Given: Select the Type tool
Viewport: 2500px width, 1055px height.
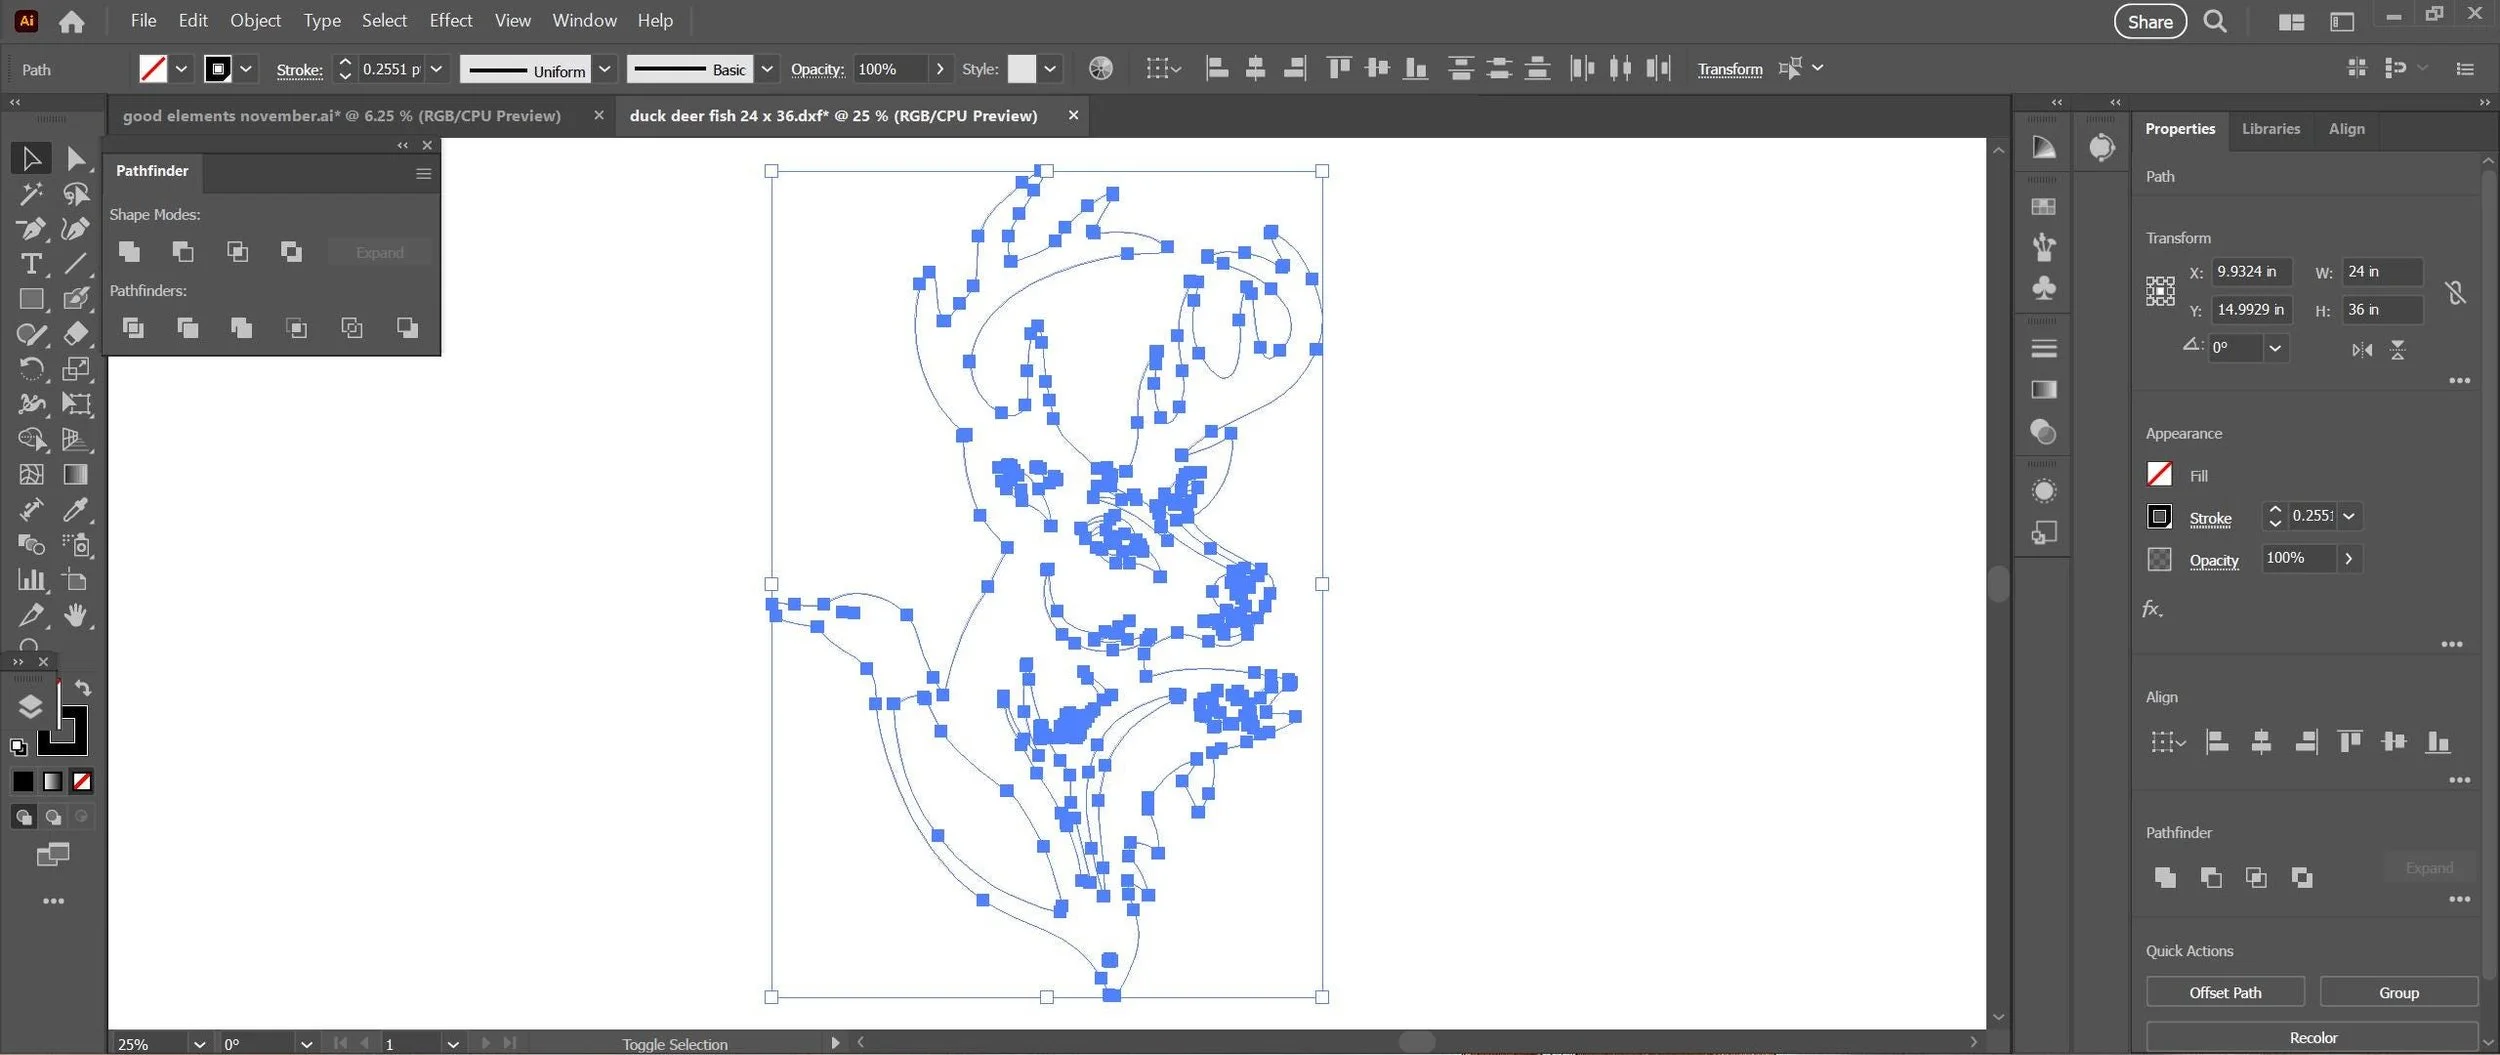Looking at the screenshot, I should [x=30, y=264].
